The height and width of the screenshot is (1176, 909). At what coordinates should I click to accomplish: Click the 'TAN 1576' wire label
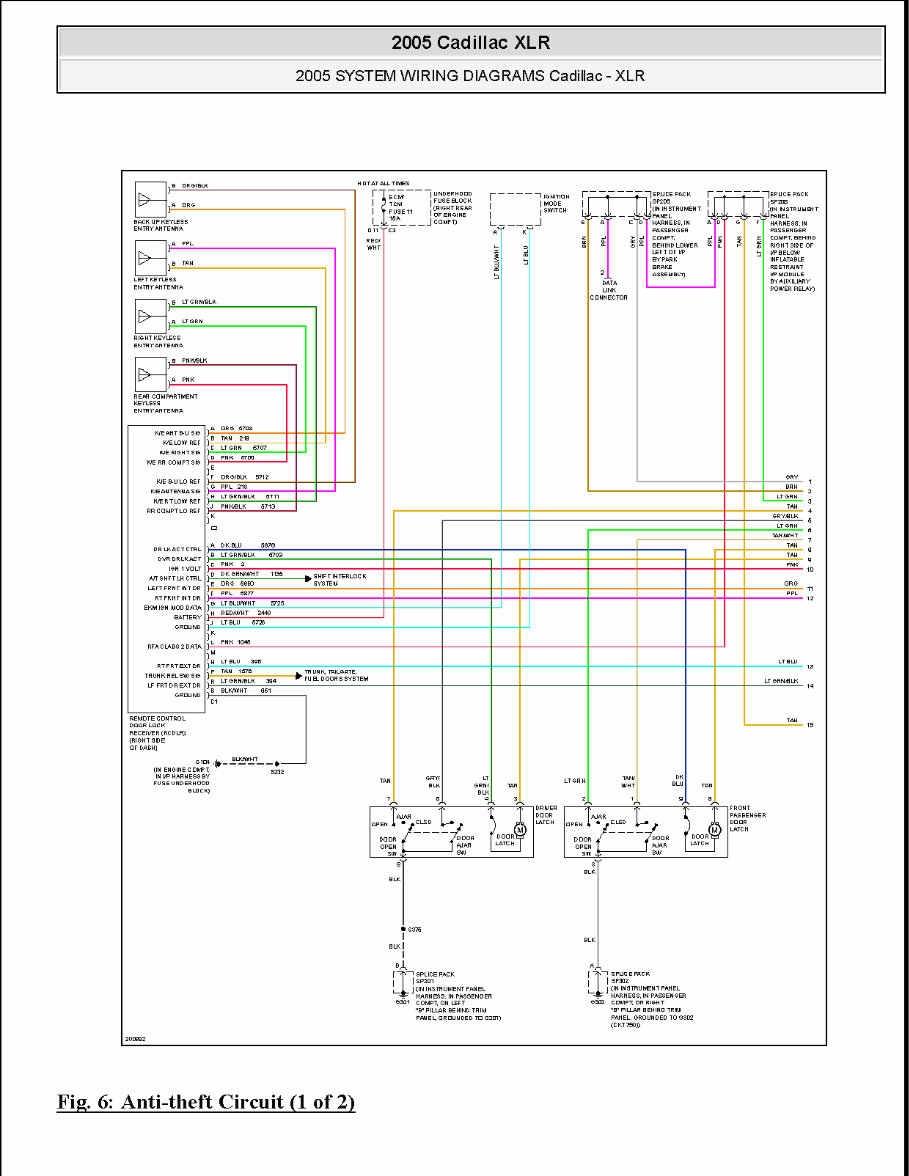pos(236,671)
